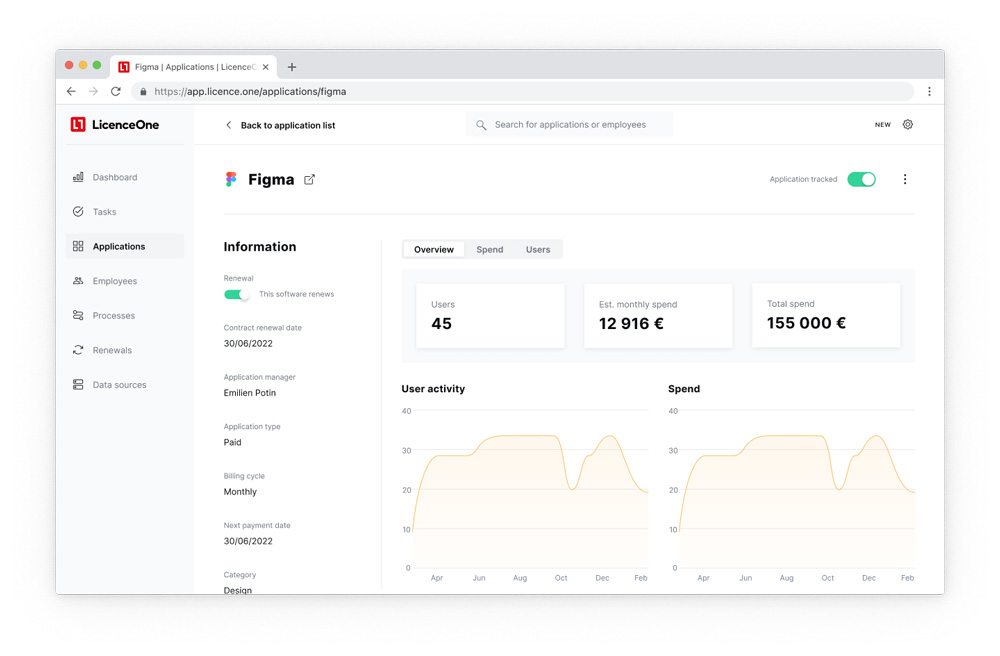This screenshot has width=1000, height=656.
Task: Toggle the Application tracked switch
Action: (862, 179)
